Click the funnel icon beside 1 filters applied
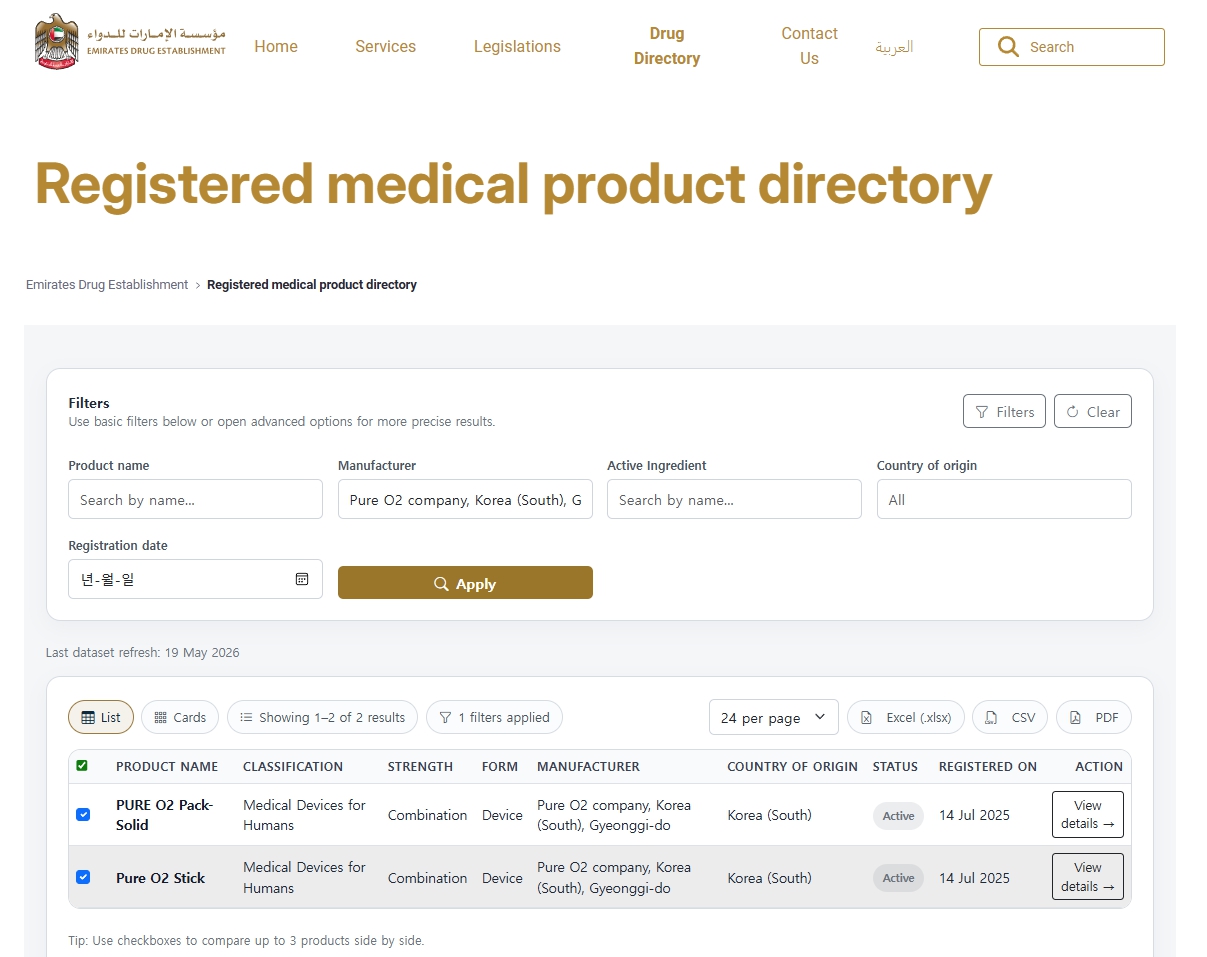1207x957 pixels. click(445, 718)
